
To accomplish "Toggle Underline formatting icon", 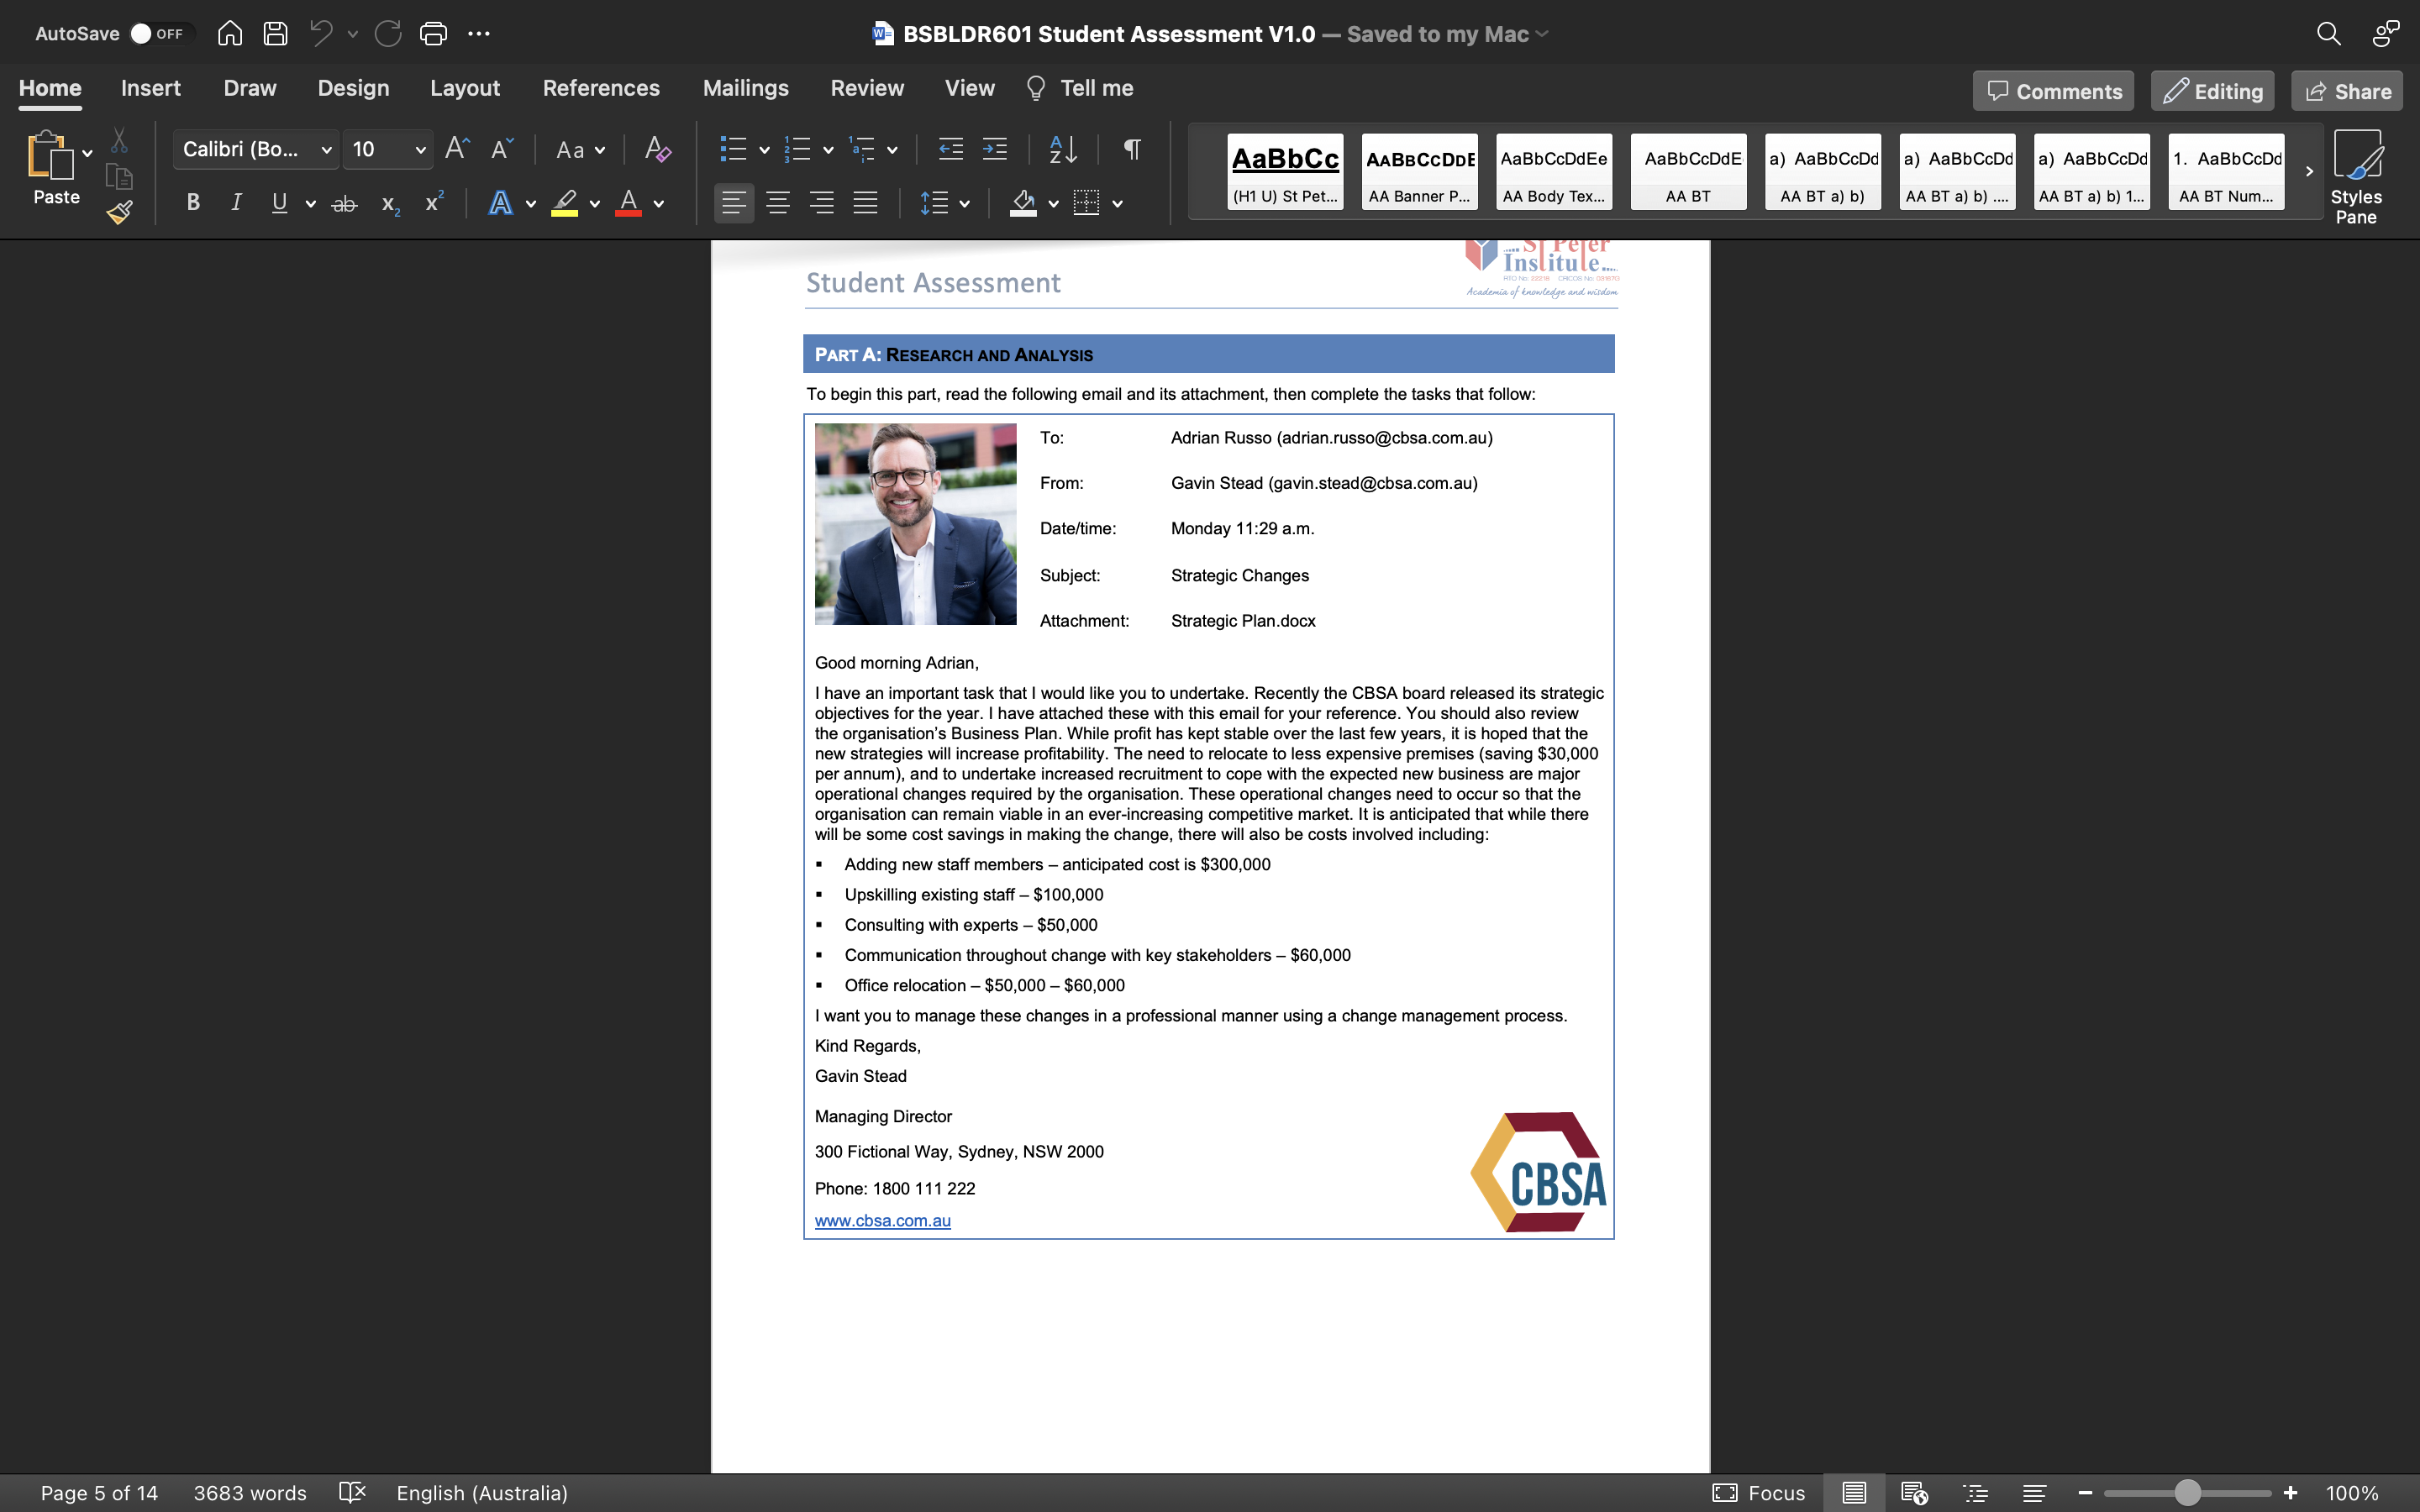I will (279, 206).
